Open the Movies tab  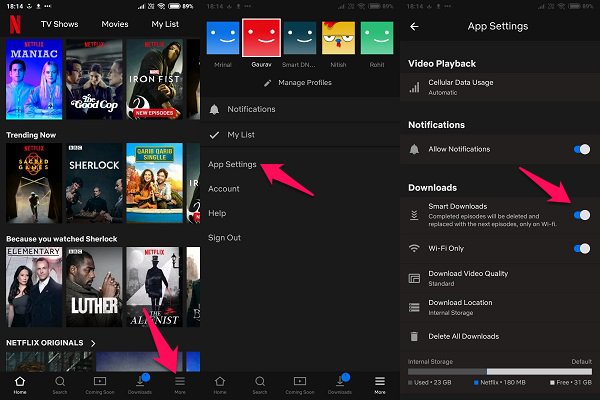(x=115, y=24)
